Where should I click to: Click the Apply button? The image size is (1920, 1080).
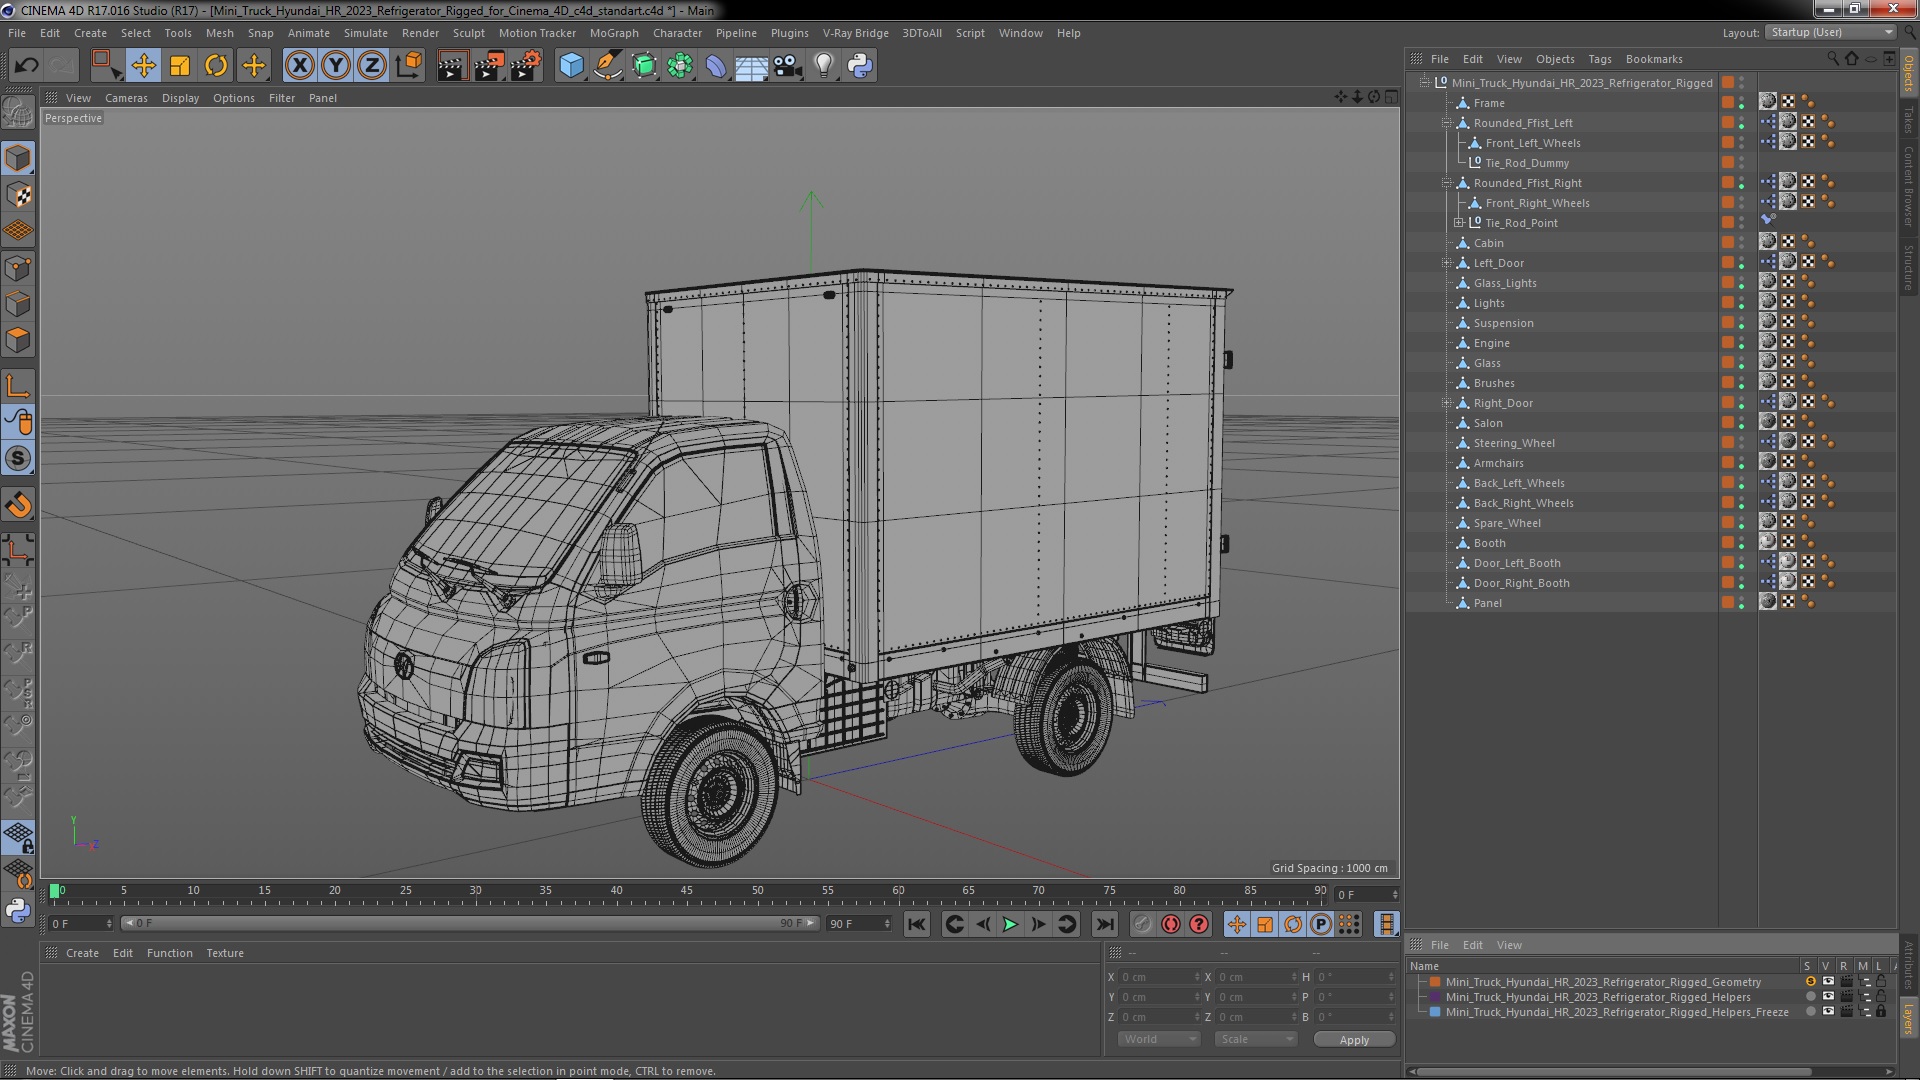click(1354, 1040)
